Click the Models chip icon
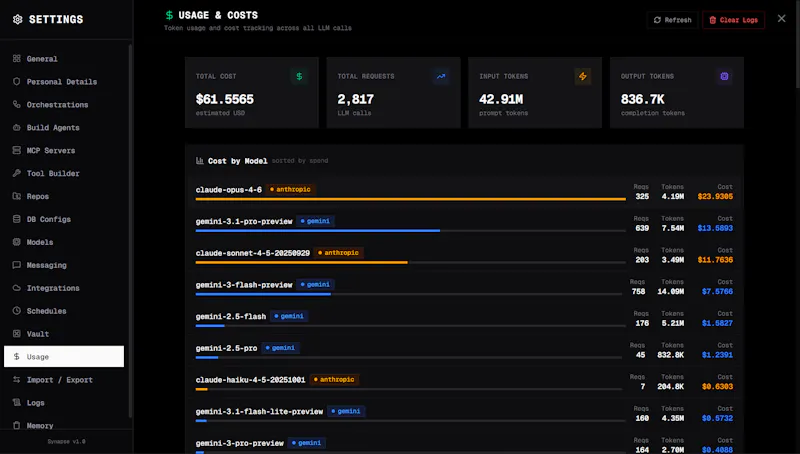 point(16,242)
